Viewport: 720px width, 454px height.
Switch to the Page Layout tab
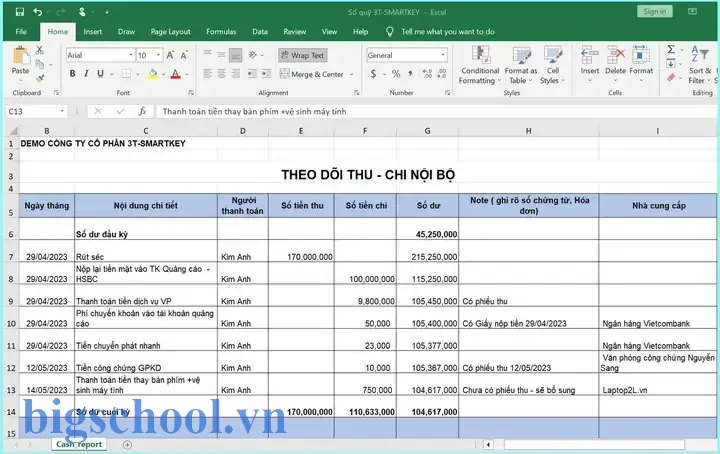pyautogui.click(x=170, y=32)
